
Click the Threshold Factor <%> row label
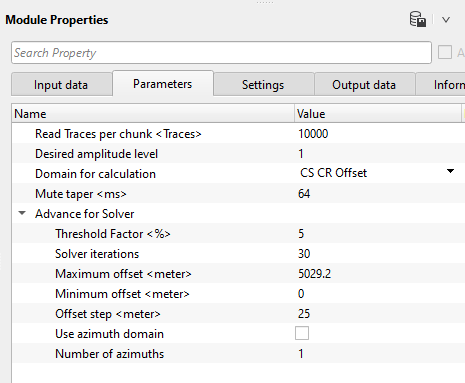113,234
